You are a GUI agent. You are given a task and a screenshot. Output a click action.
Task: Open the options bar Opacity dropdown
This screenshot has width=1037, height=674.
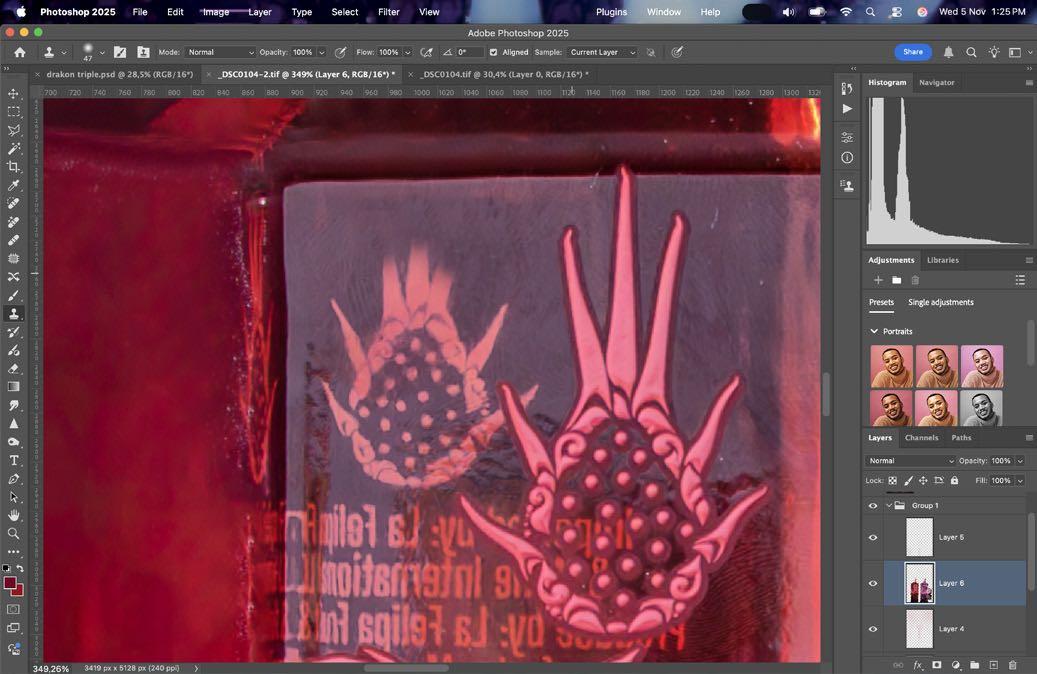pos(321,52)
